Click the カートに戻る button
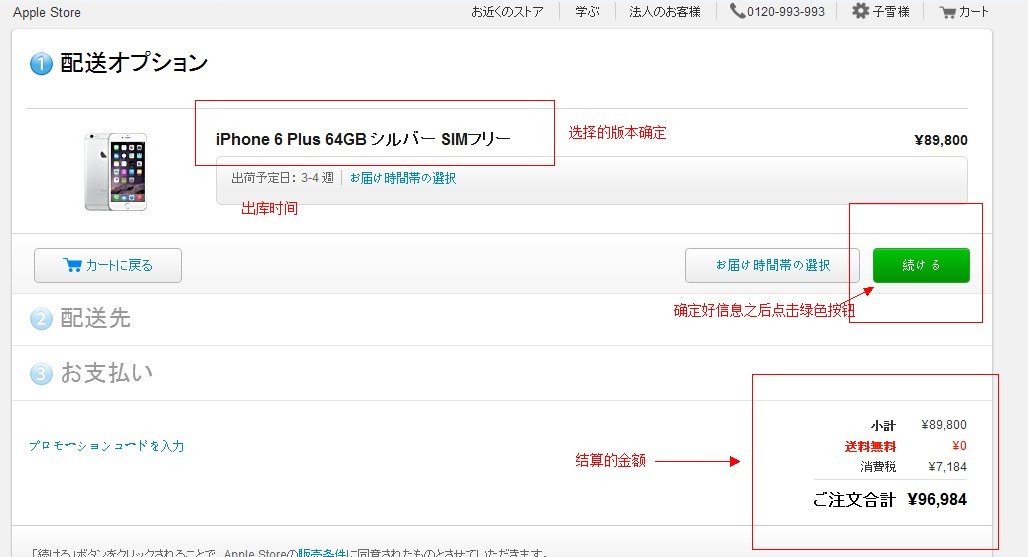 [x=108, y=265]
